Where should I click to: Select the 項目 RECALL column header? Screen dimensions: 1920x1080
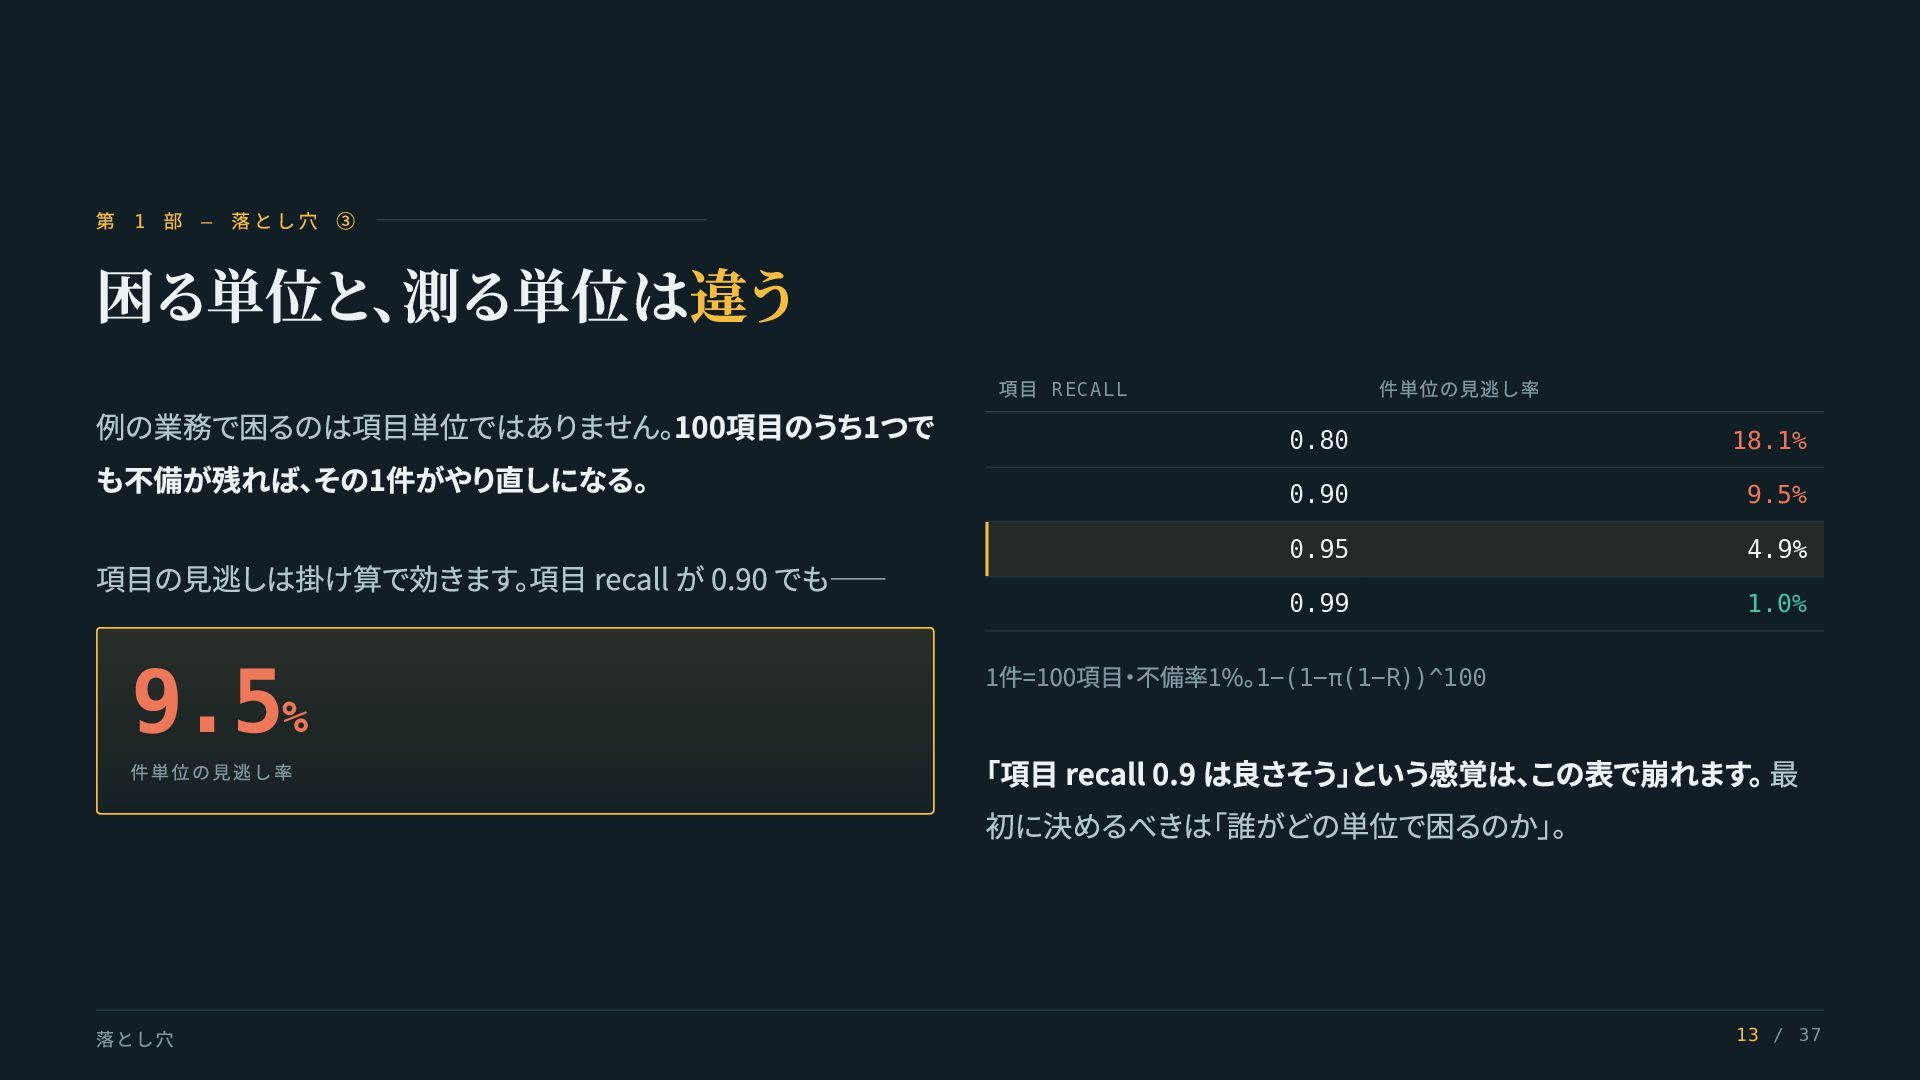coord(1063,389)
